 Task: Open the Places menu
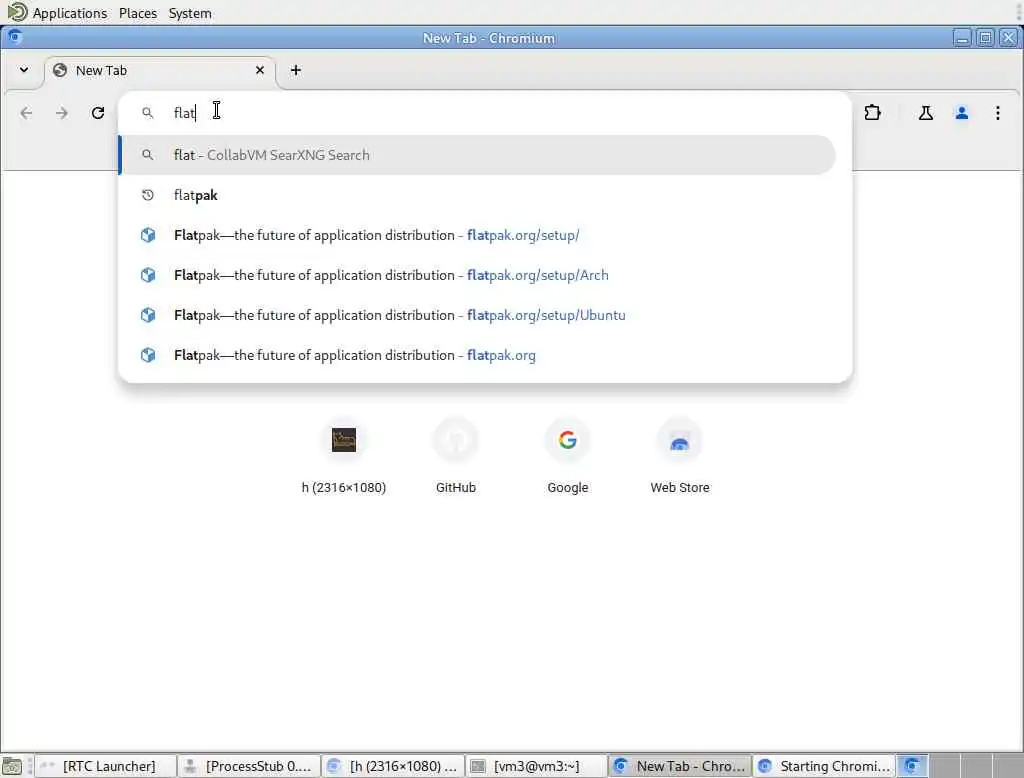tap(138, 13)
